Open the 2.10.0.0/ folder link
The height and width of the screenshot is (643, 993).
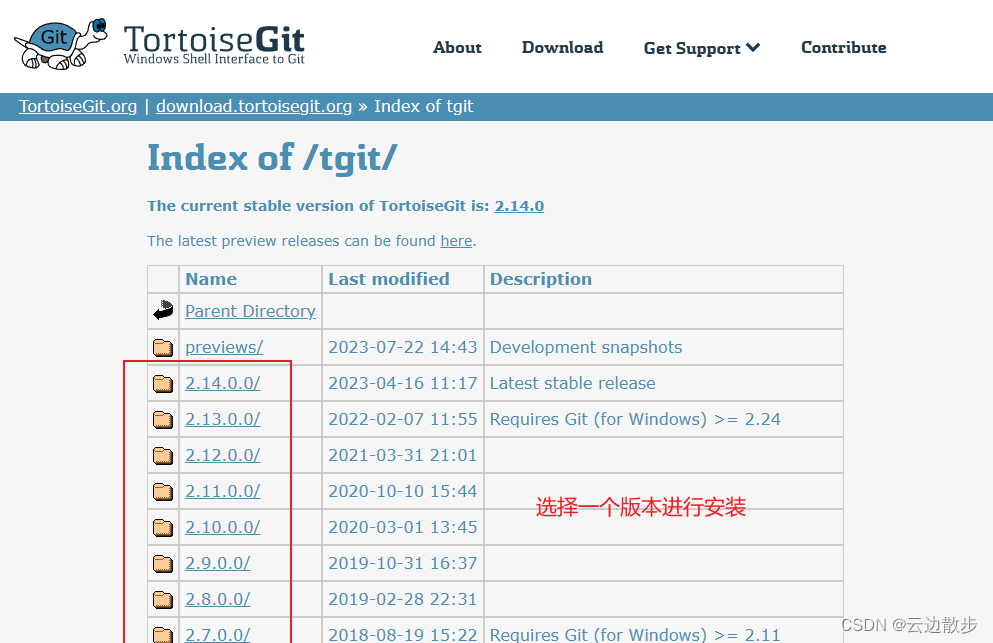(x=222, y=527)
